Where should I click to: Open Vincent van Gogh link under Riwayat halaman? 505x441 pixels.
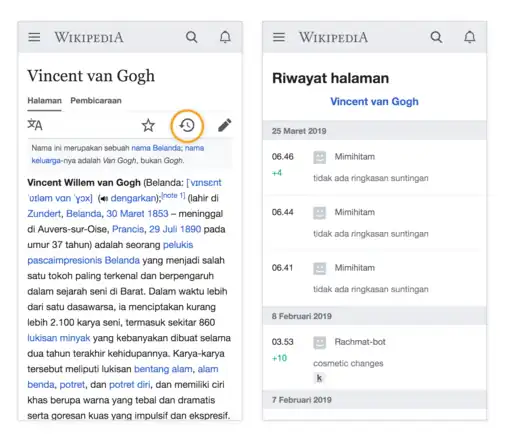(374, 101)
